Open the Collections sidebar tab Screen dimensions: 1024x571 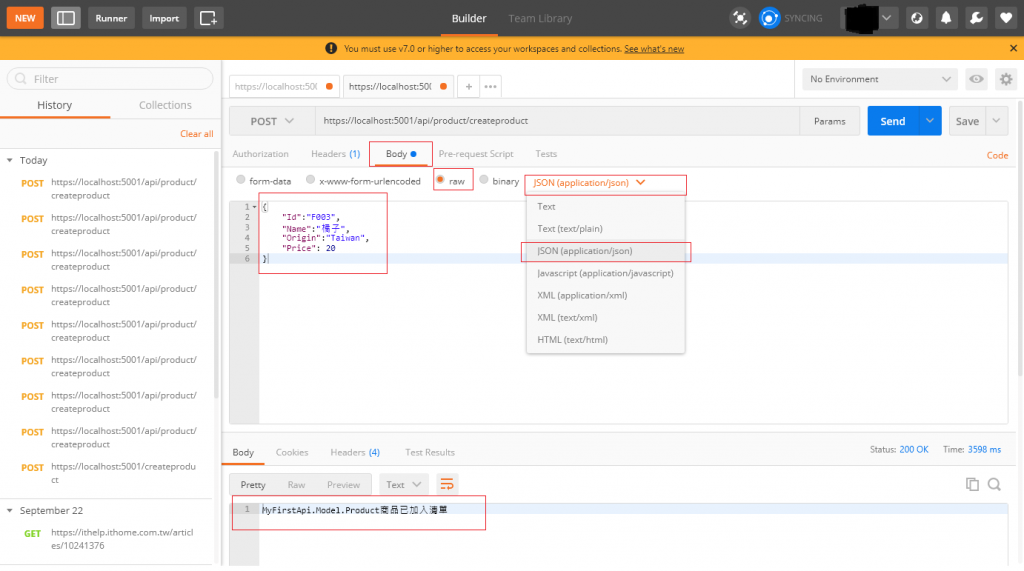pyautogui.click(x=165, y=105)
